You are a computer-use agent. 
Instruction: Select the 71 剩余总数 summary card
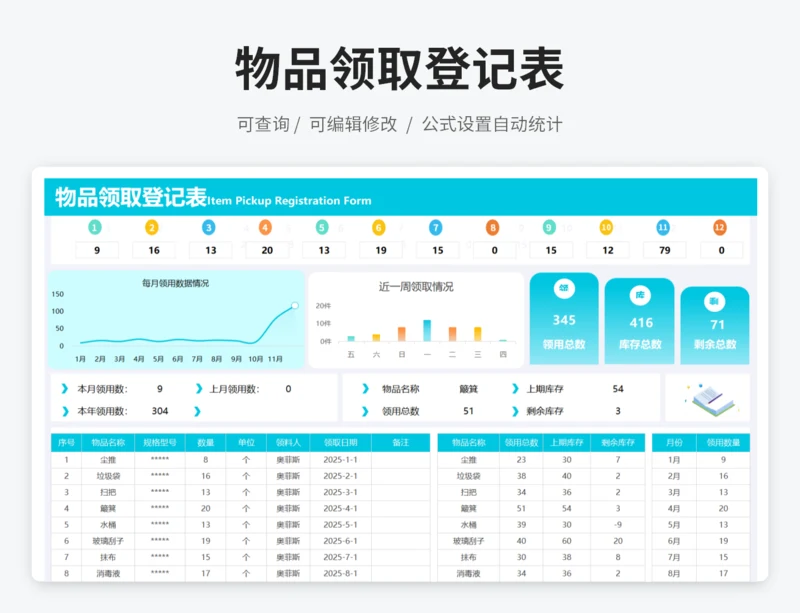tap(715, 325)
